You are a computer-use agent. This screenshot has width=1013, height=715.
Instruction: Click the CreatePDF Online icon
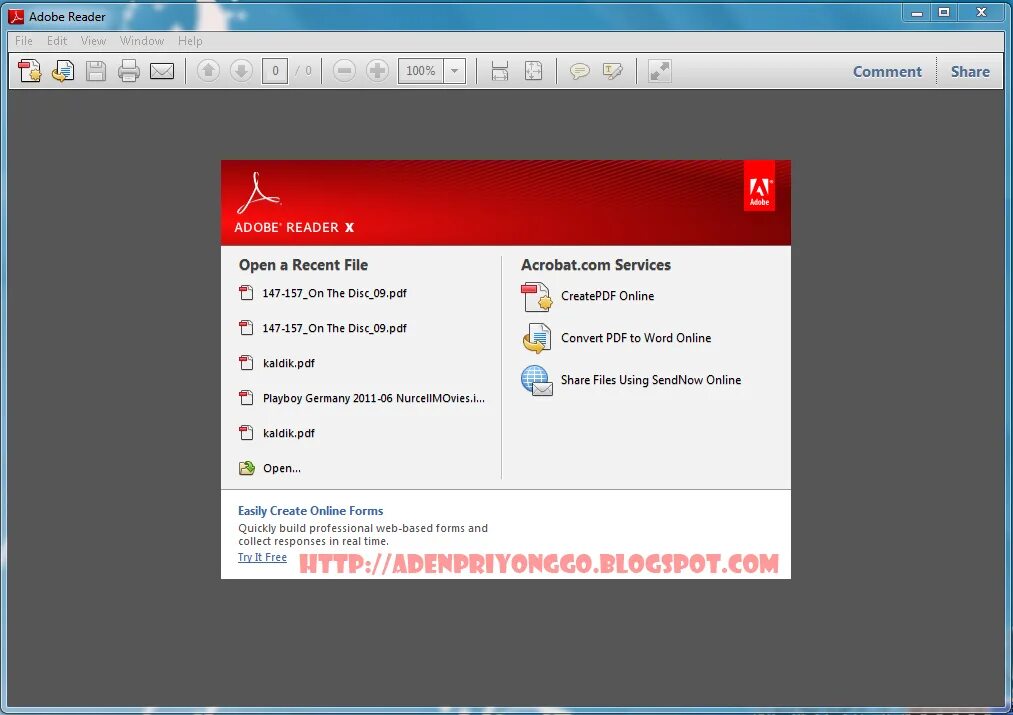tap(536, 296)
